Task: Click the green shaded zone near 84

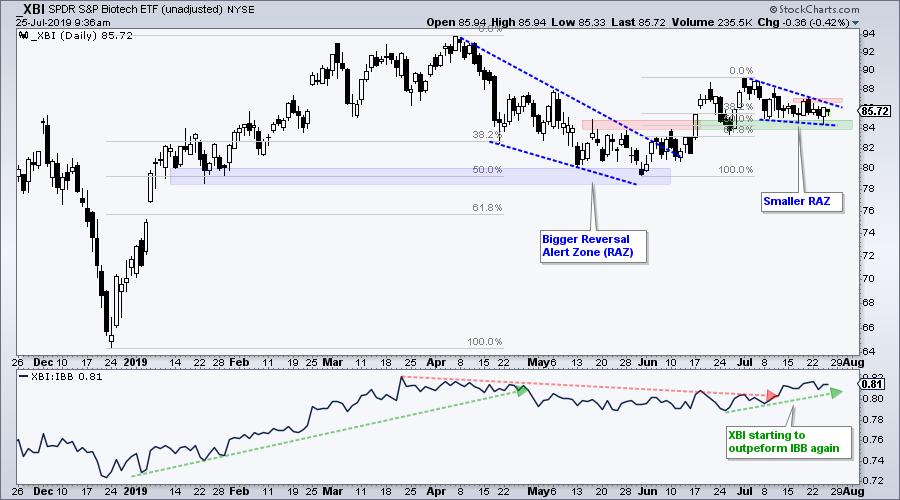Action: pos(775,125)
